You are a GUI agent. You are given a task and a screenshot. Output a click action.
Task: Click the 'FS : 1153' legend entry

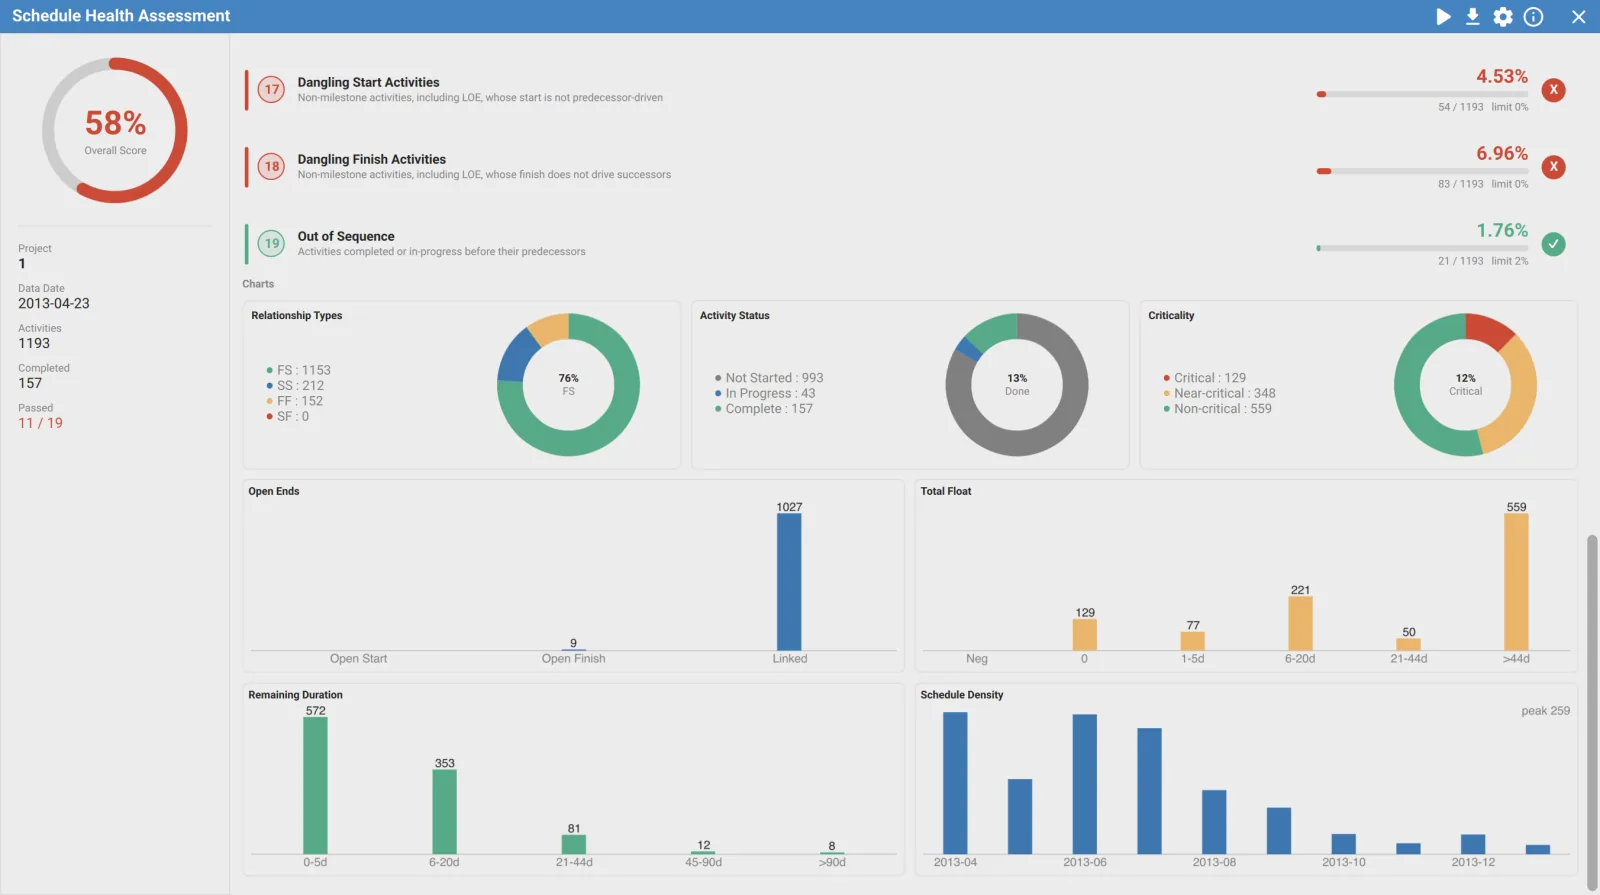(x=298, y=370)
